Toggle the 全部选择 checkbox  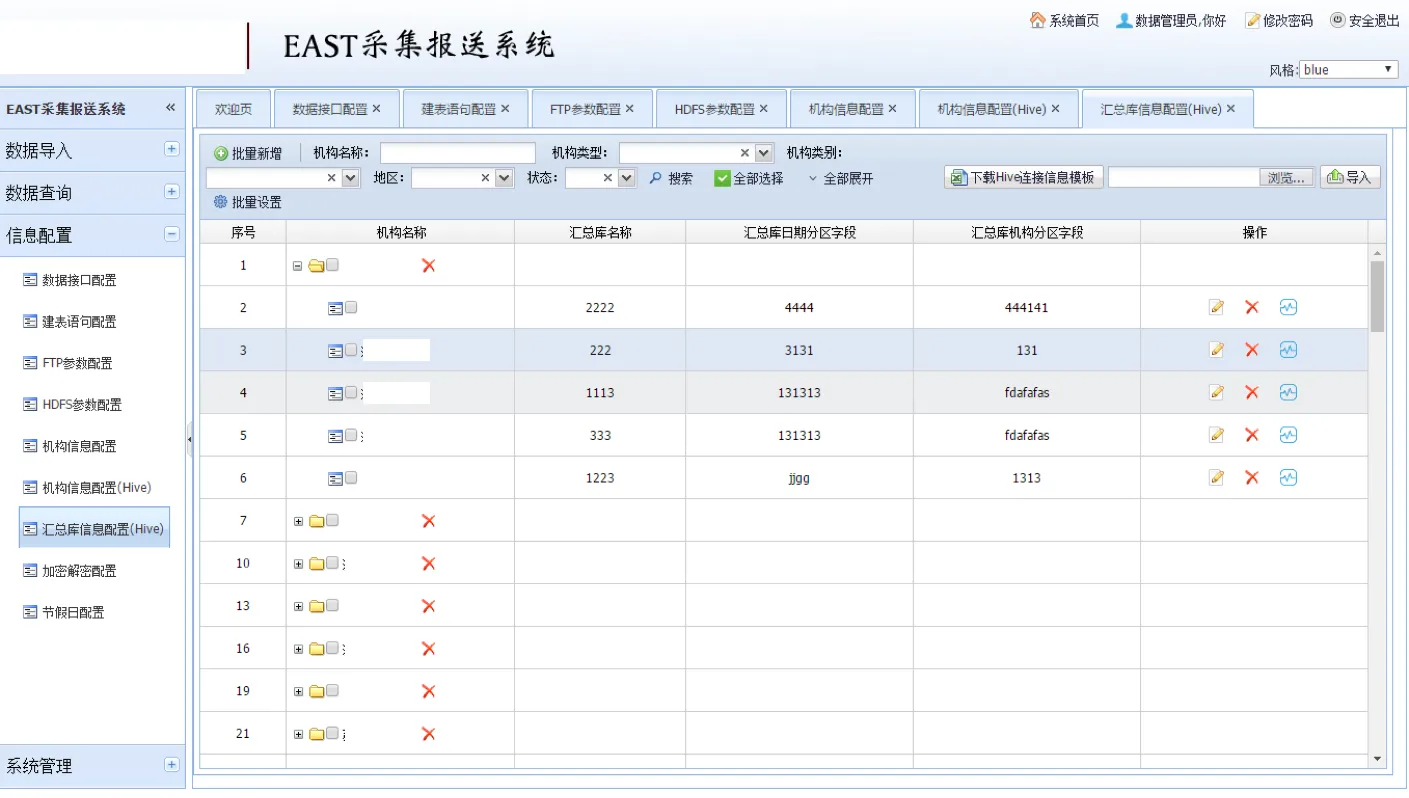[722, 178]
